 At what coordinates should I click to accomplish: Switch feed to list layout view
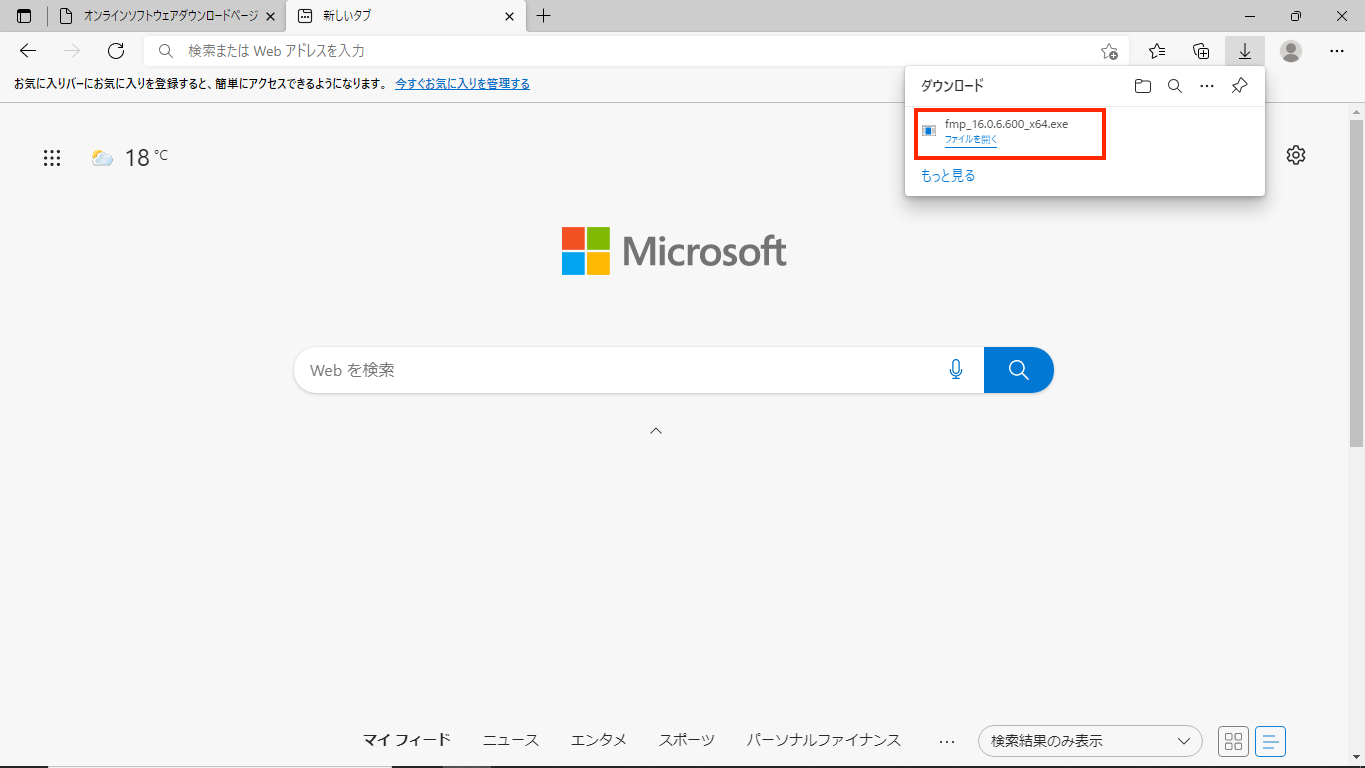[x=1270, y=741]
